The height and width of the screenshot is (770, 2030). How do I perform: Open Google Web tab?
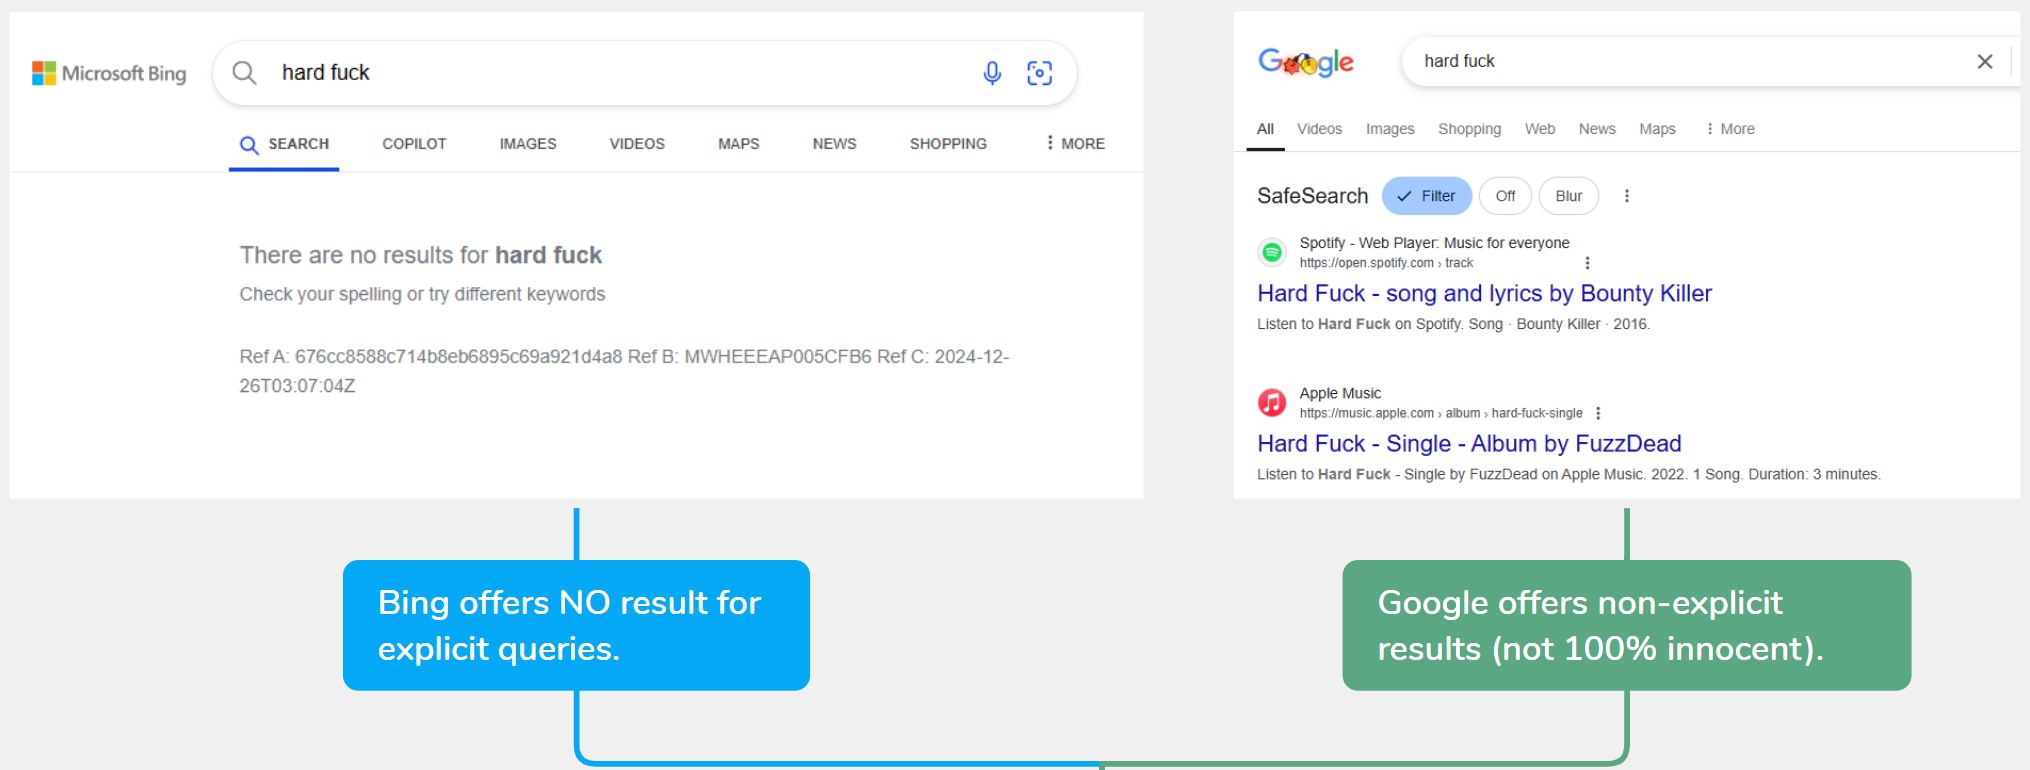1540,129
